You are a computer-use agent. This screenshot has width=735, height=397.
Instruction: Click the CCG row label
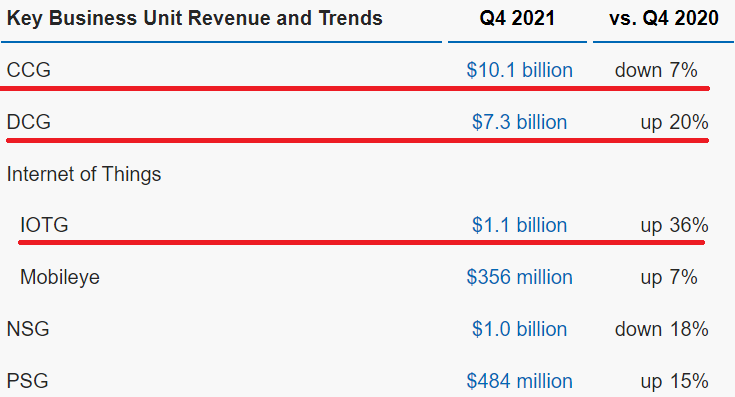click(29, 70)
